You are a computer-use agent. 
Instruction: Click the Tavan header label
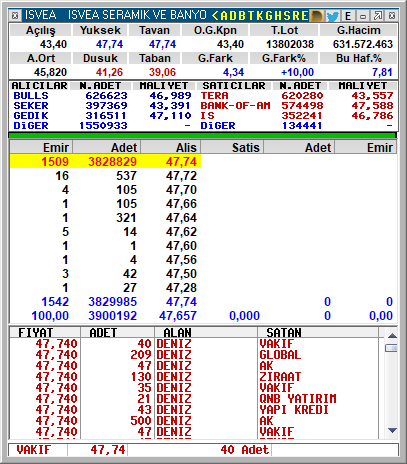(154, 30)
